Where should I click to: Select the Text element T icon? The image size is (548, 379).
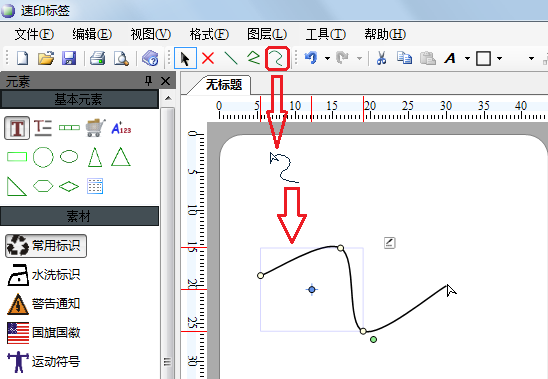coord(17,128)
